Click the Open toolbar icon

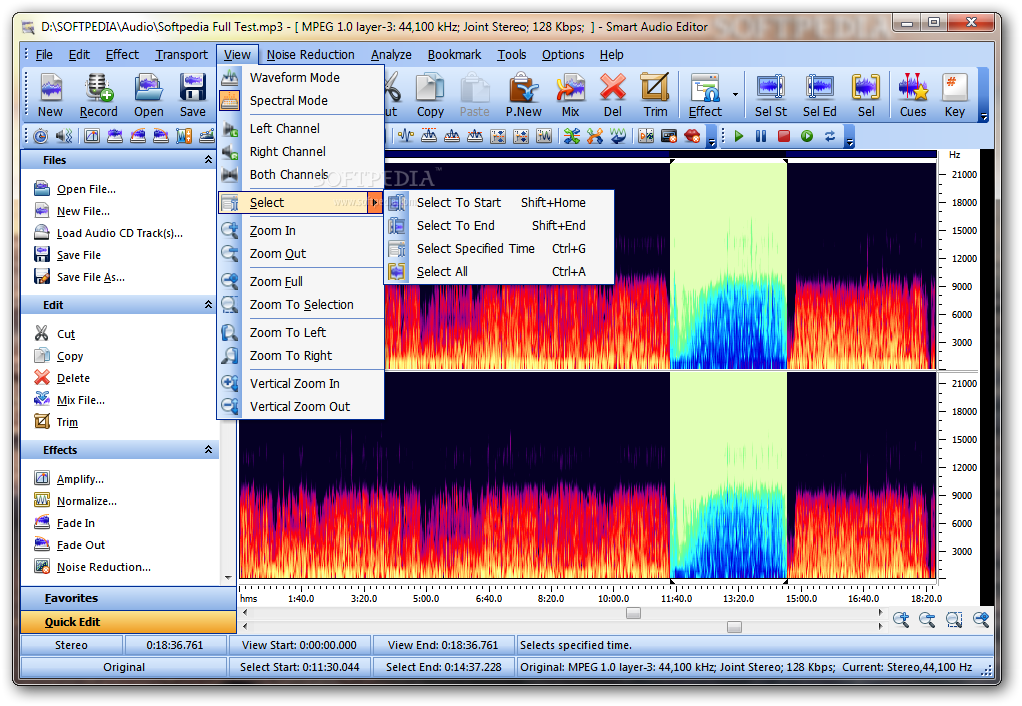click(x=149, y=95)
